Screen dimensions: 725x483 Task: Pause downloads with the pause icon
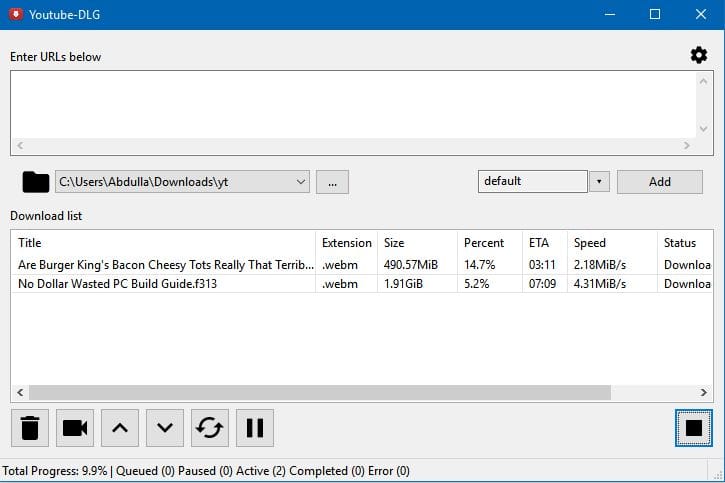tap(255, 428)
